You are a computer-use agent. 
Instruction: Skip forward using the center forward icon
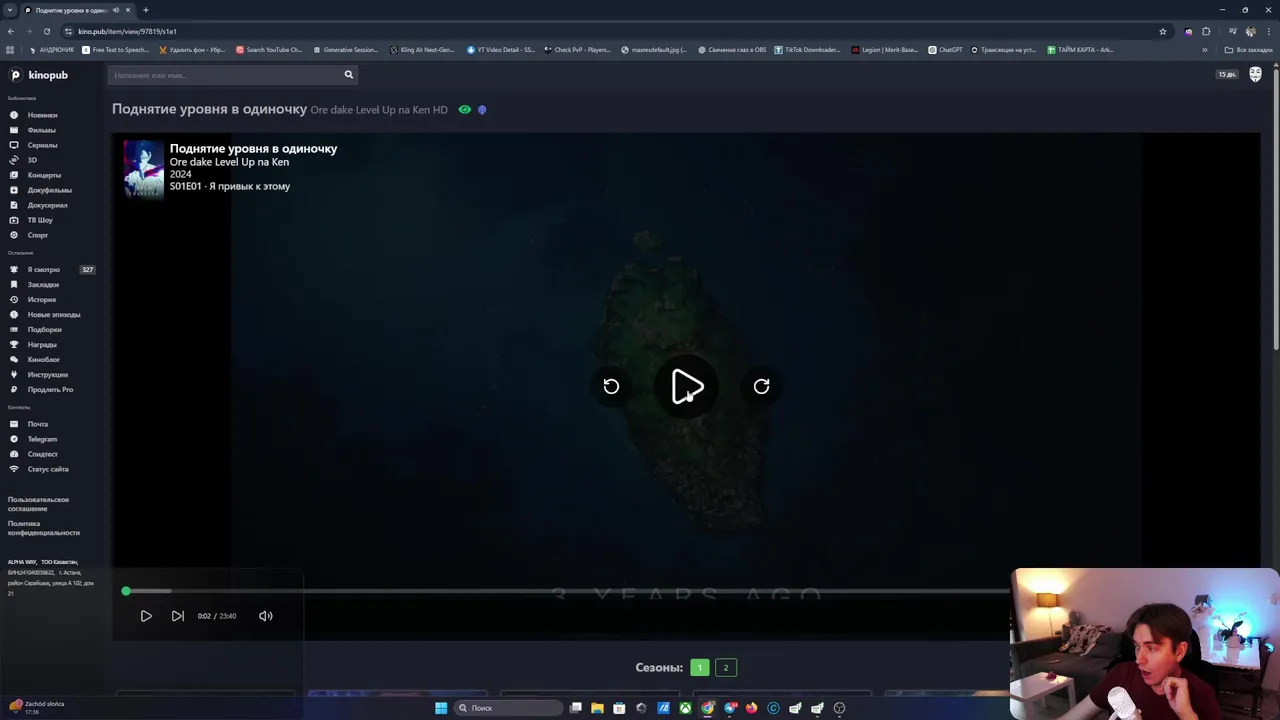(x=761, y=387)
